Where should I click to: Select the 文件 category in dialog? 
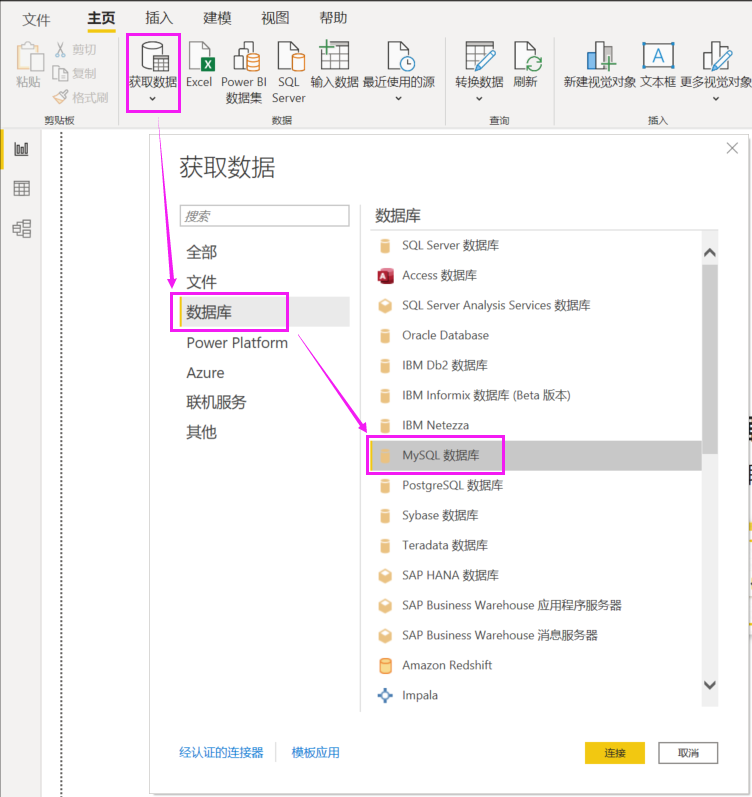click(201, 282)
